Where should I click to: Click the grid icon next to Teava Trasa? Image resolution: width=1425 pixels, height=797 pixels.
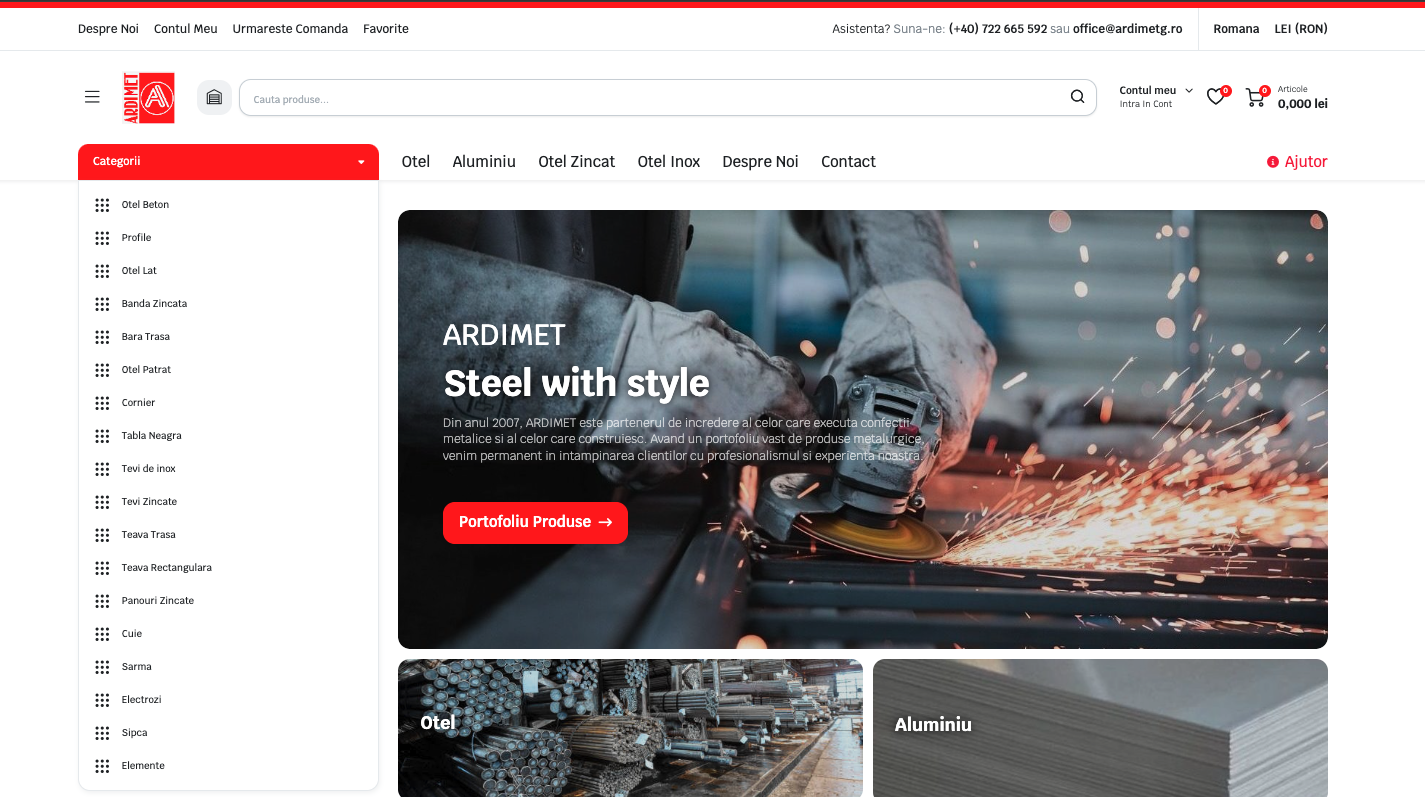[102, 535]
